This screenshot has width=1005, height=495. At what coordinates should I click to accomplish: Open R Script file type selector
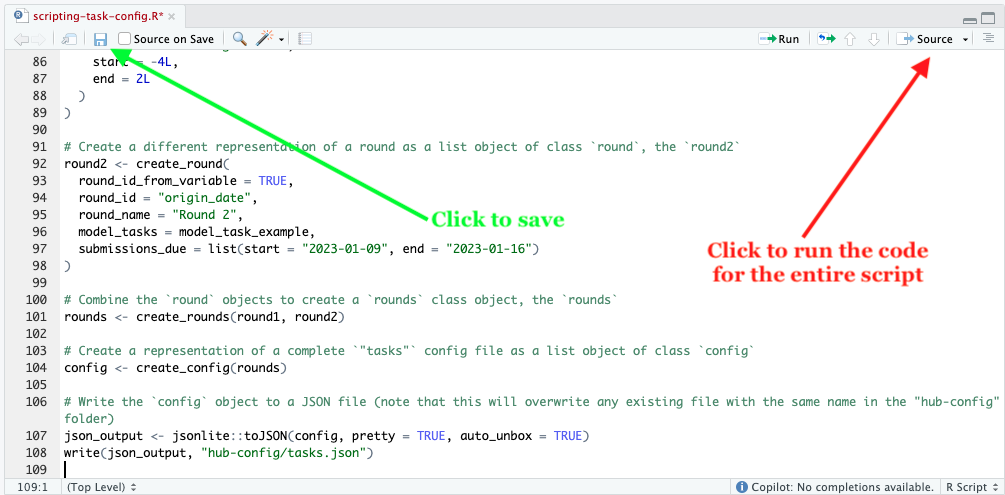972,487
